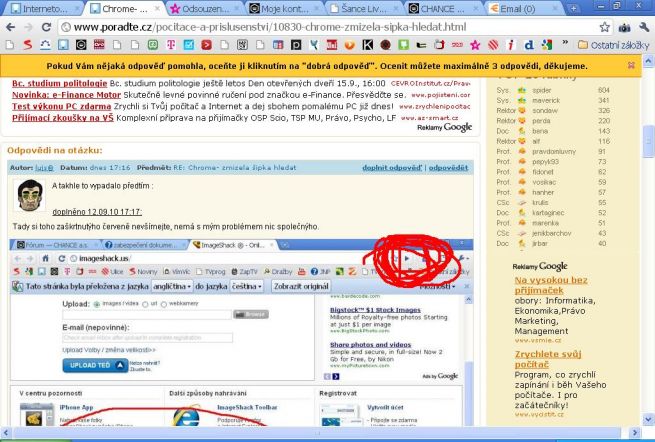This screenshot has height=442, width=655.
Task: Open the Přijímací zkoušky na VŠ link
Action: click(x=63, y=118)
